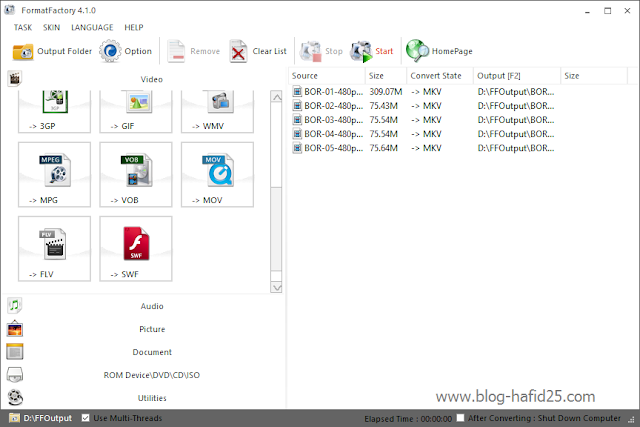Viewport: 640px width, 427px height.
Task: Choose the 3GP conversion tile
Action: [x=54, y=111]
